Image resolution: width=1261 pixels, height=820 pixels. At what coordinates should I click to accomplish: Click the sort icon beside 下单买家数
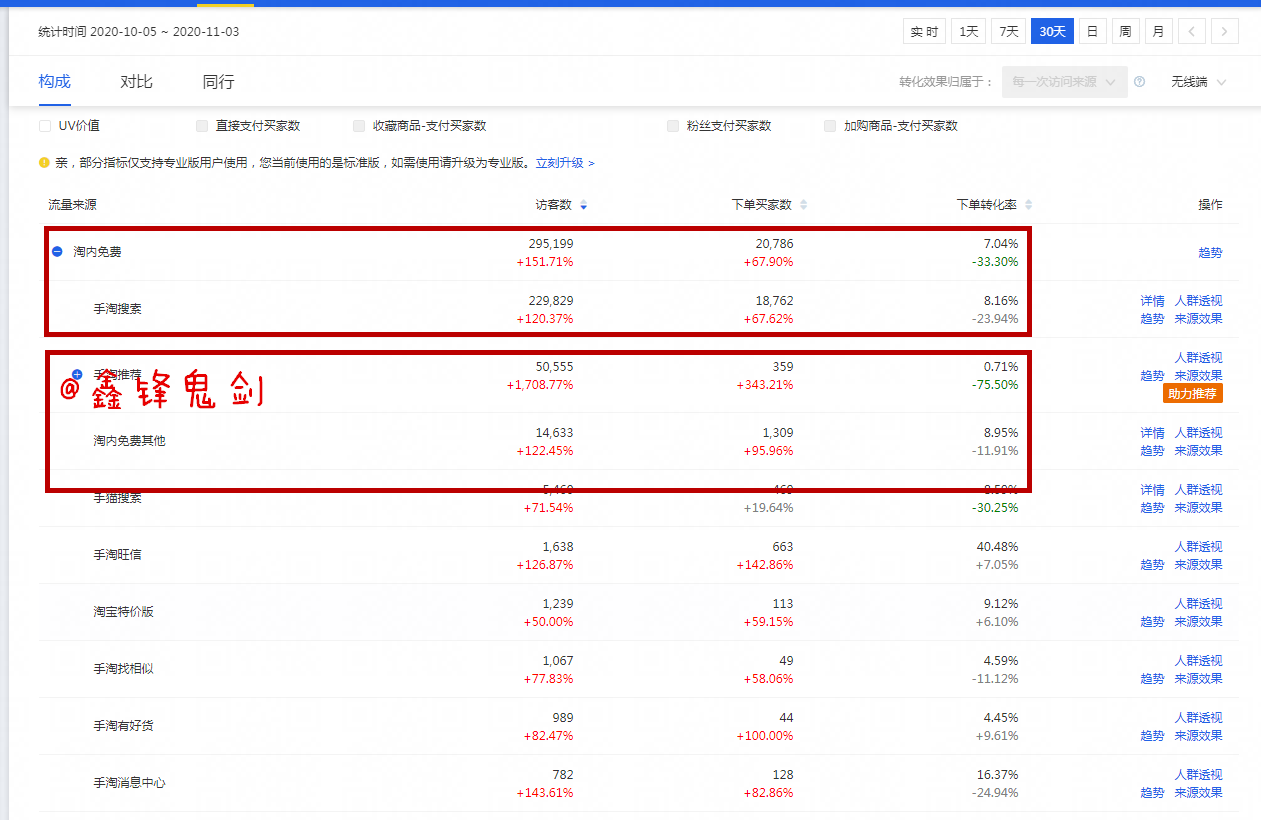803,205
